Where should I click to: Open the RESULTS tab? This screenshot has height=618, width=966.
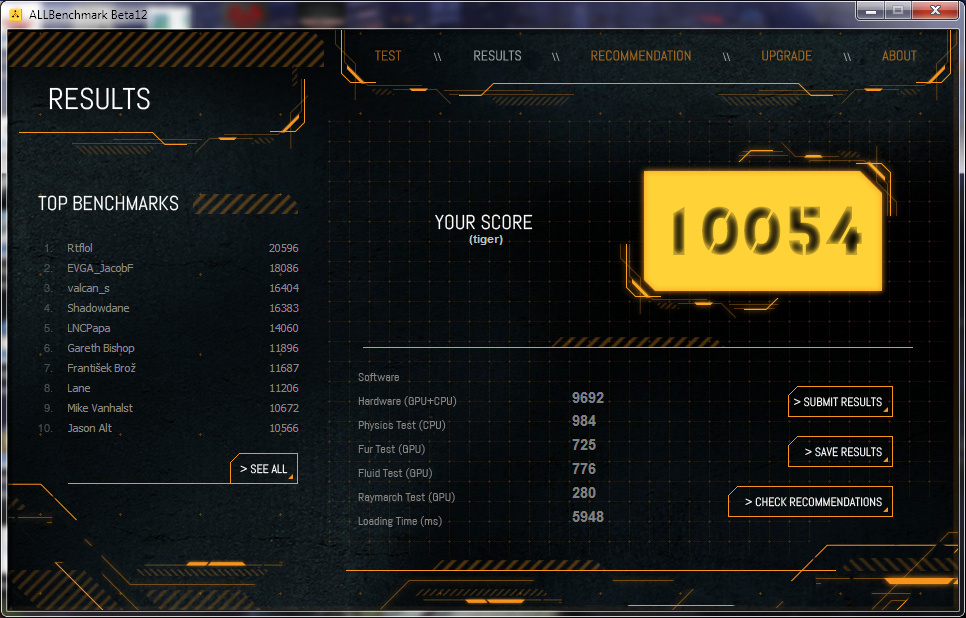tap(497, 56)
